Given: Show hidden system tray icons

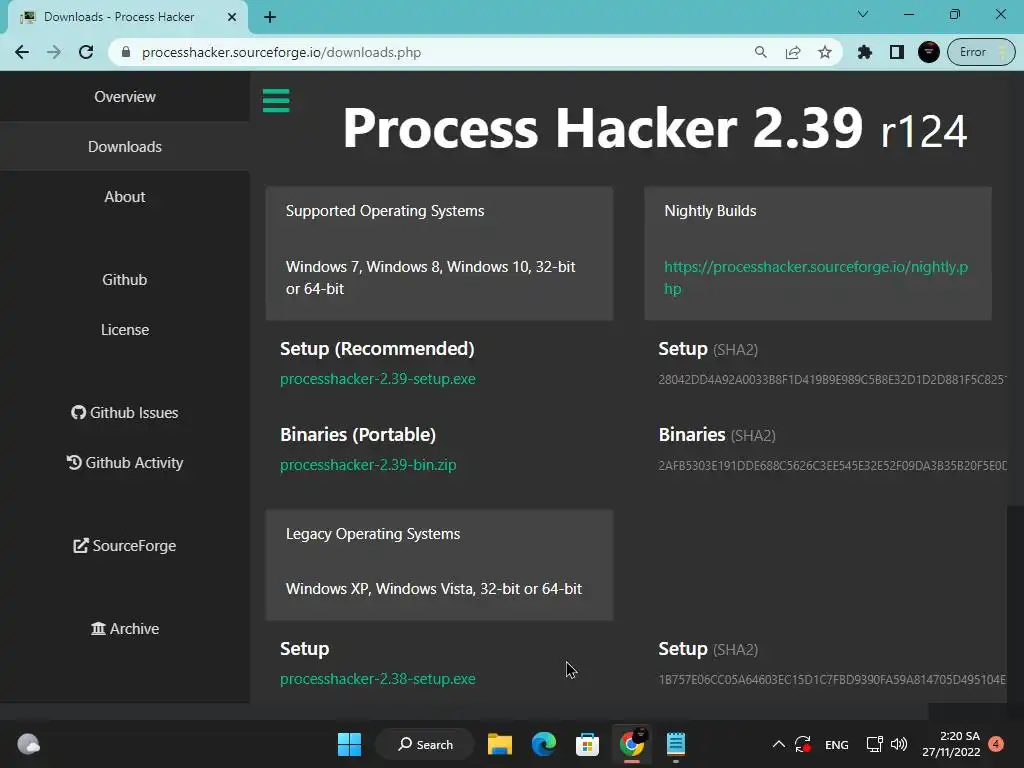Looking at the screenshot, I should 778,744.
